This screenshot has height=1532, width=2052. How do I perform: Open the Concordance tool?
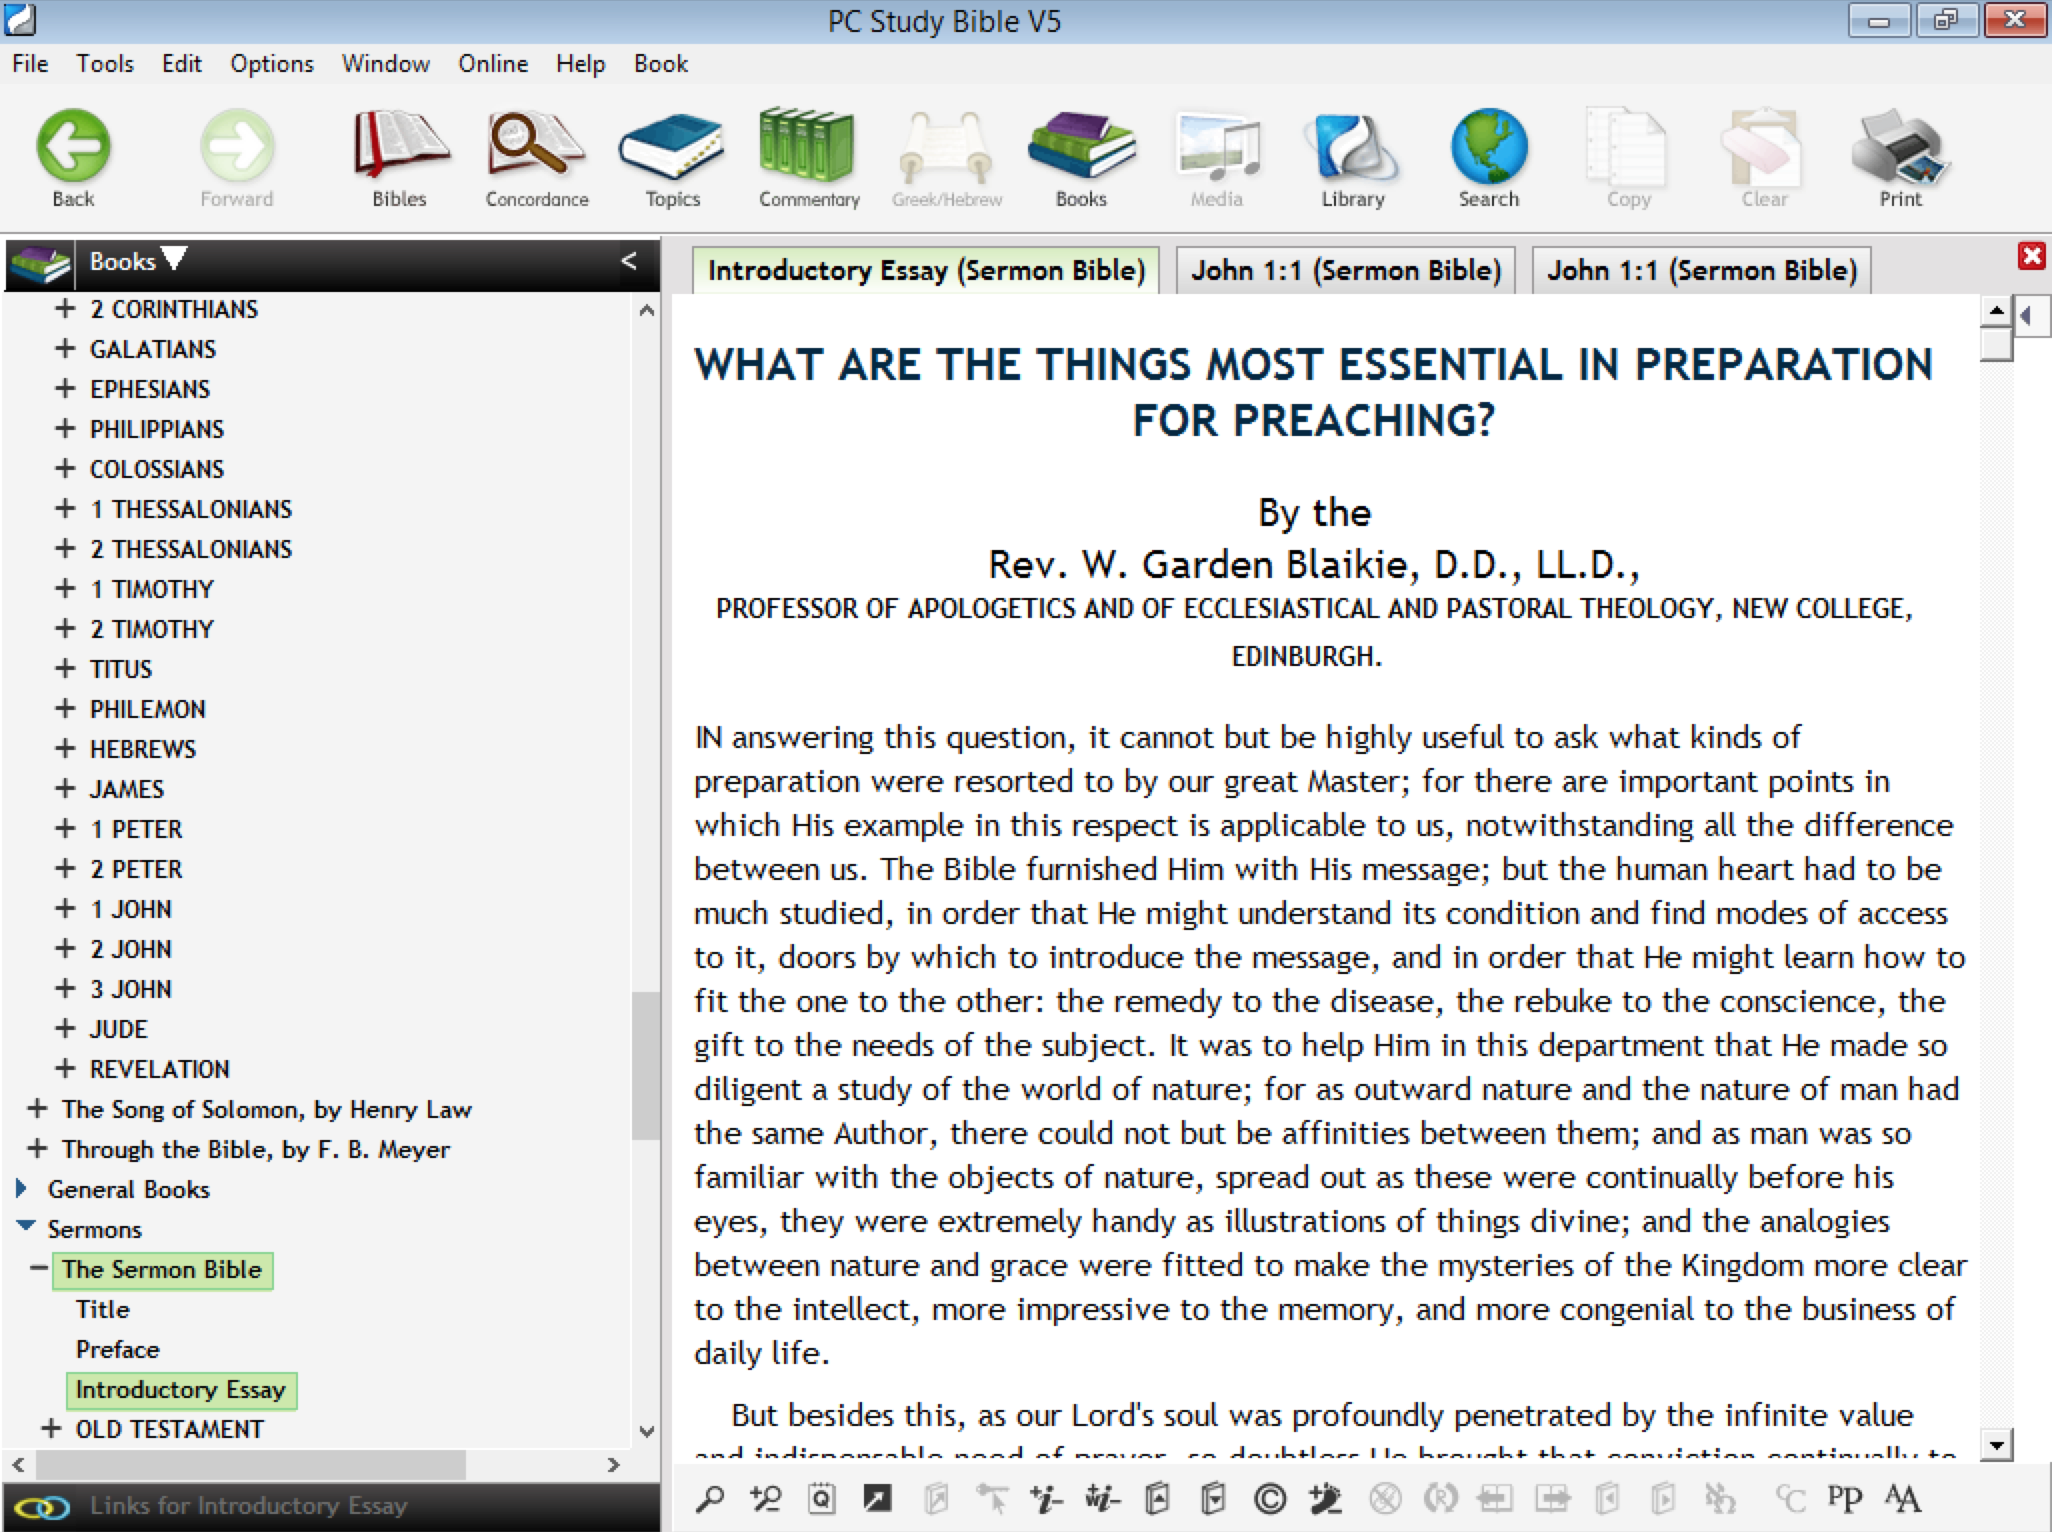point(537,158)
